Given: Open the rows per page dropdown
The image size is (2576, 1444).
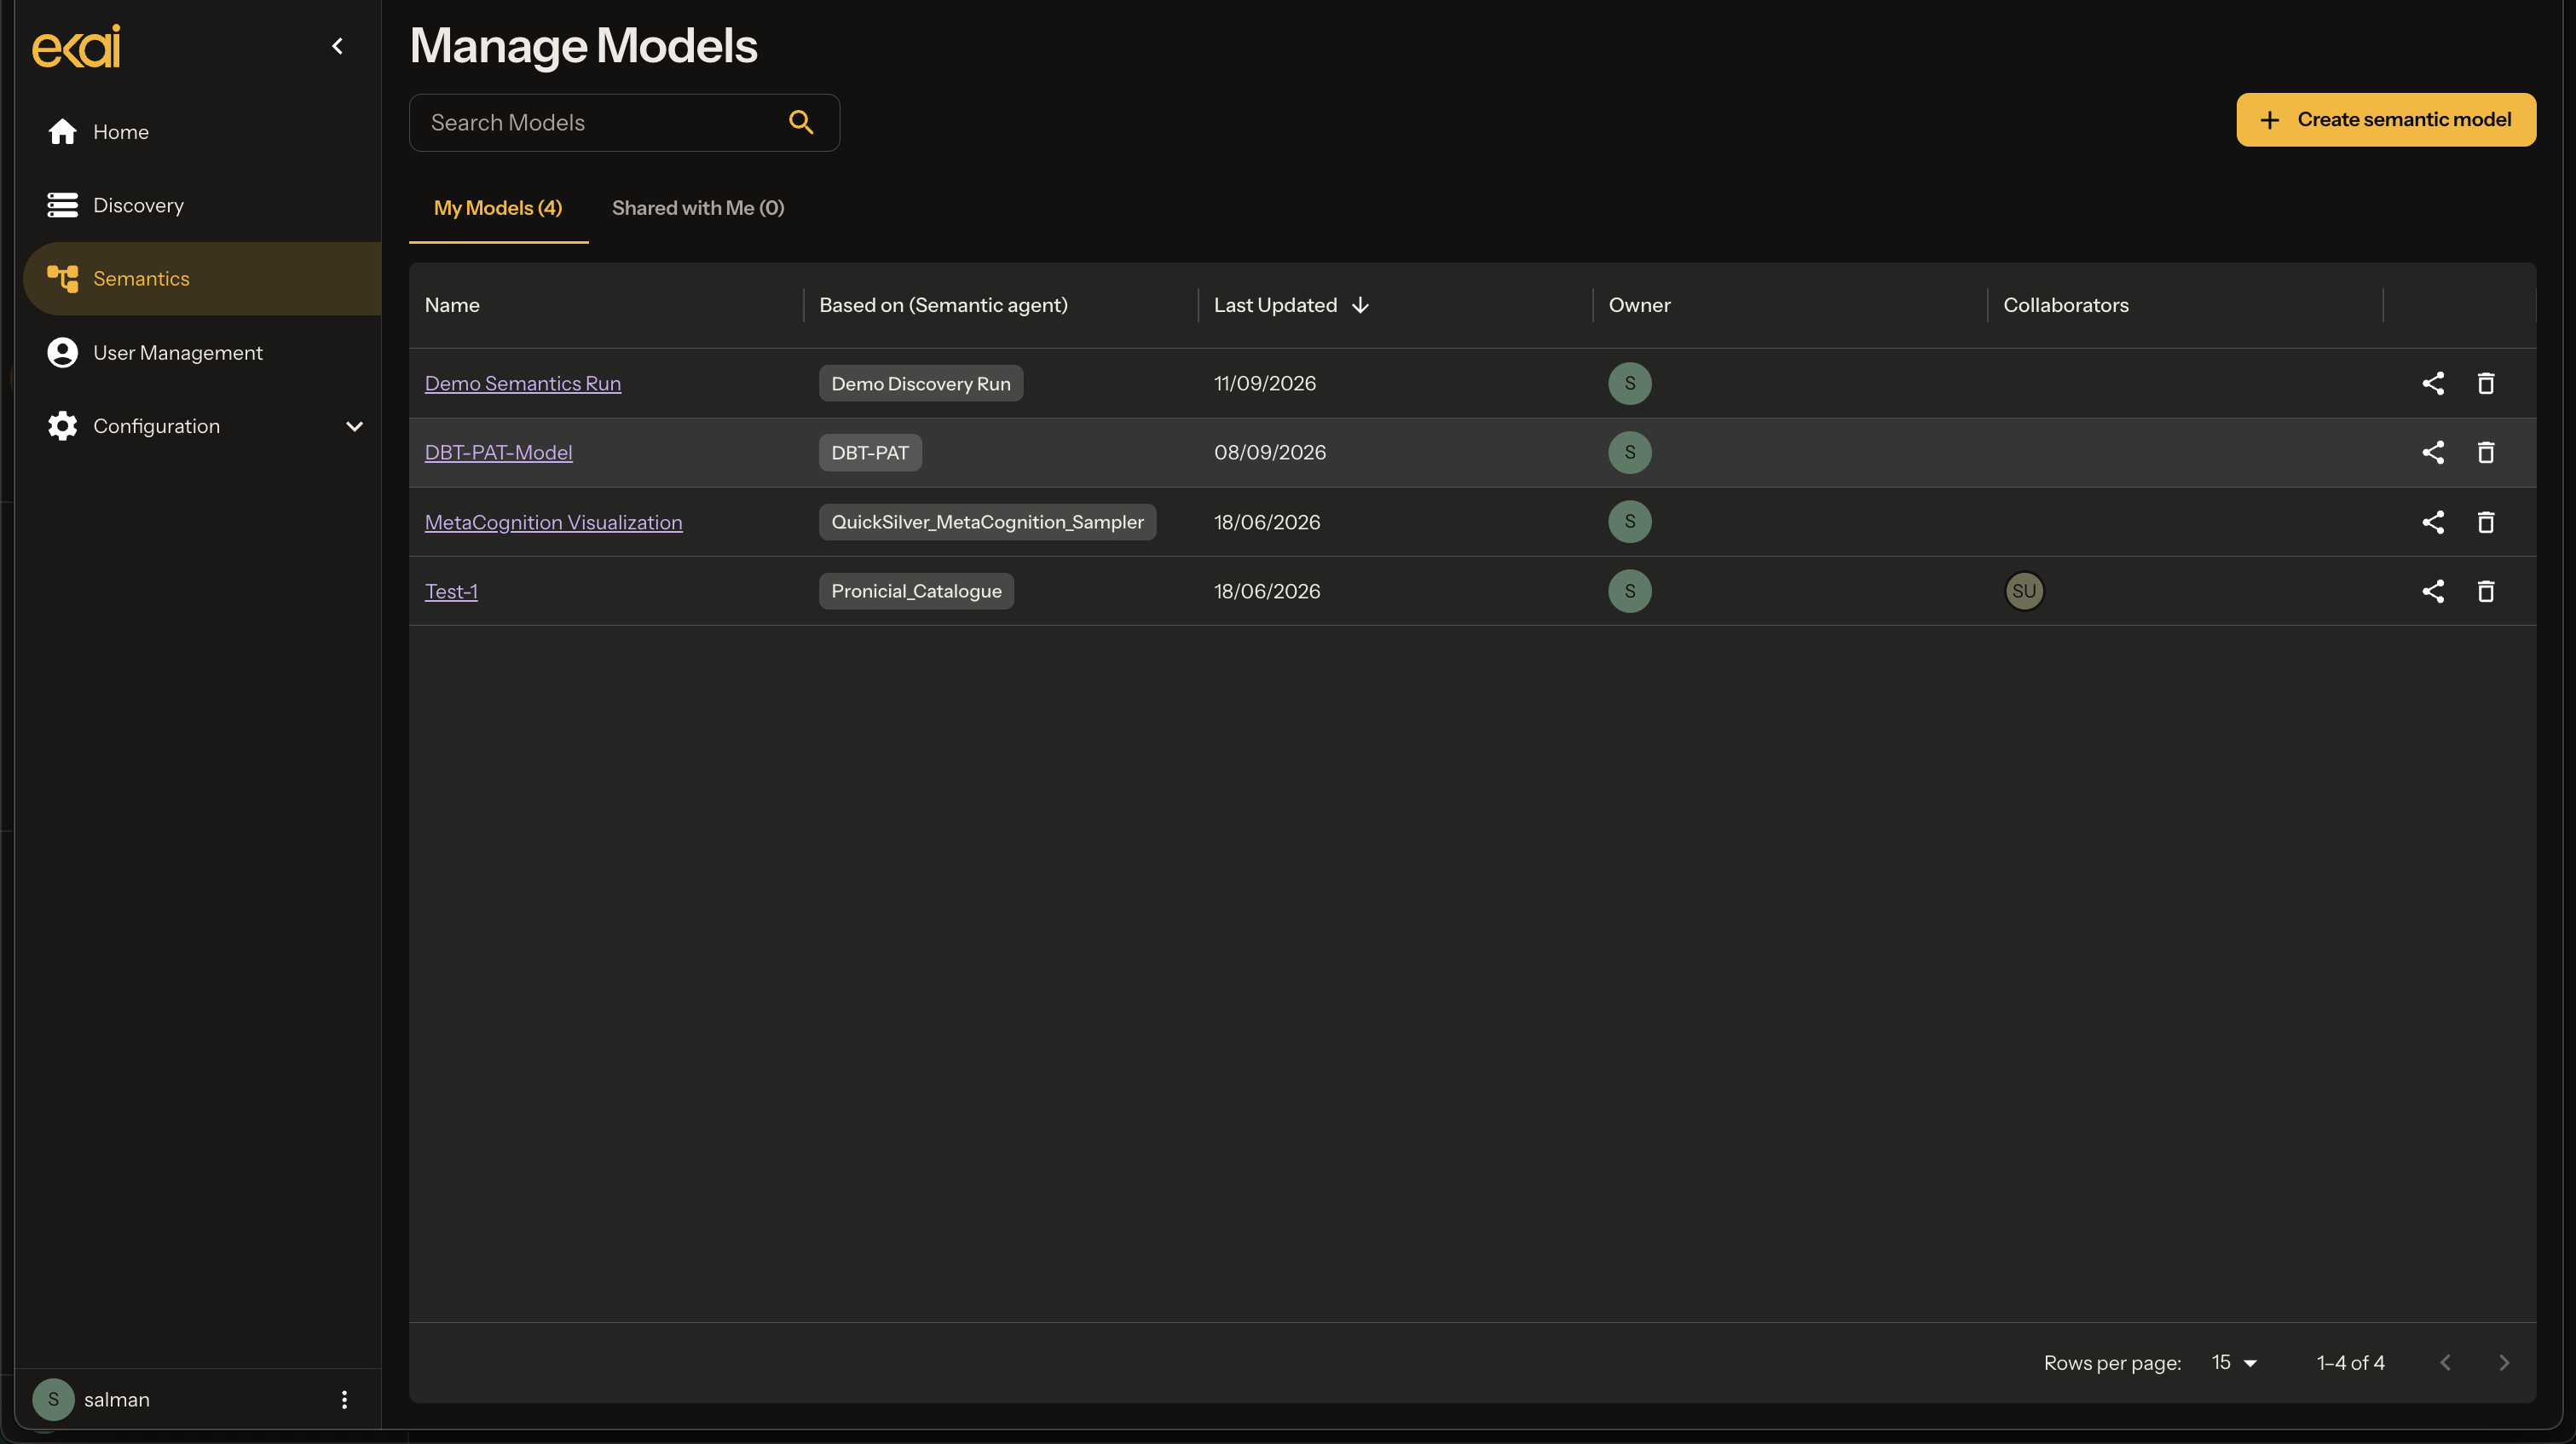Looking at the screenshot, I should [2234, 1362].
